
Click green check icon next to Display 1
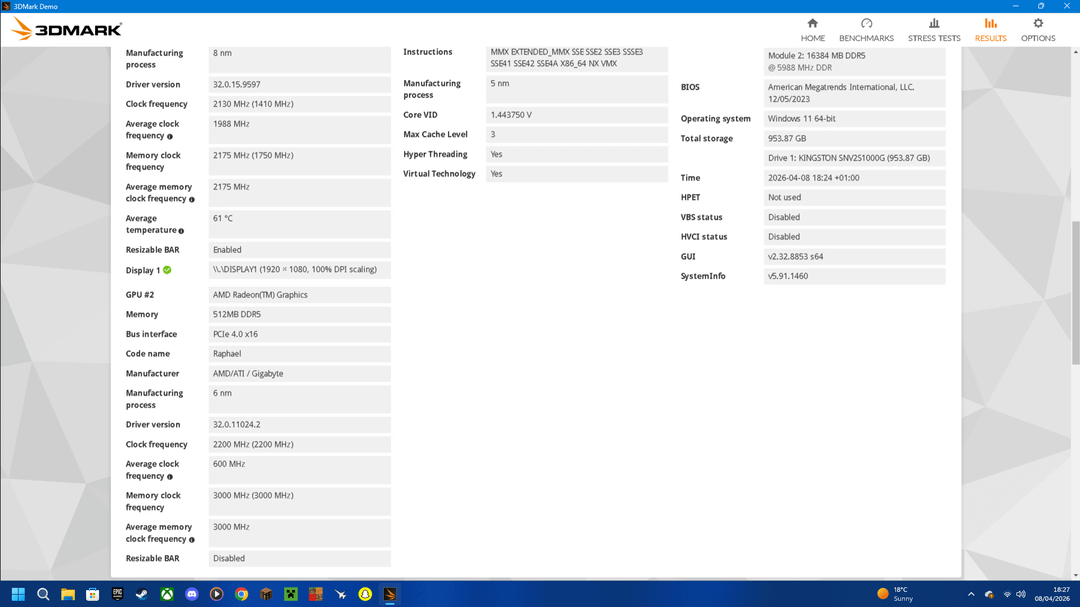coord(167,270)
